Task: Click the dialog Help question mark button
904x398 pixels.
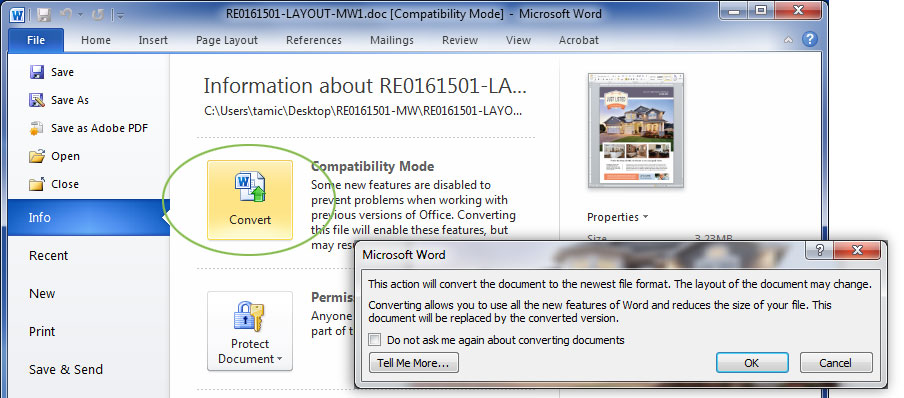Action: coord(820,250)
